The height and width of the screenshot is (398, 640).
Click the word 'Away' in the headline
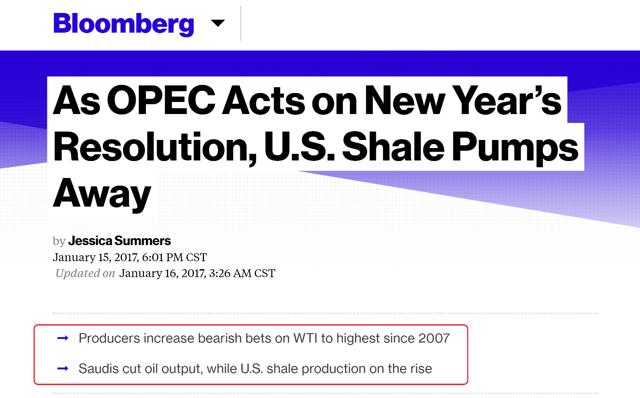click(x=102, y=194)
